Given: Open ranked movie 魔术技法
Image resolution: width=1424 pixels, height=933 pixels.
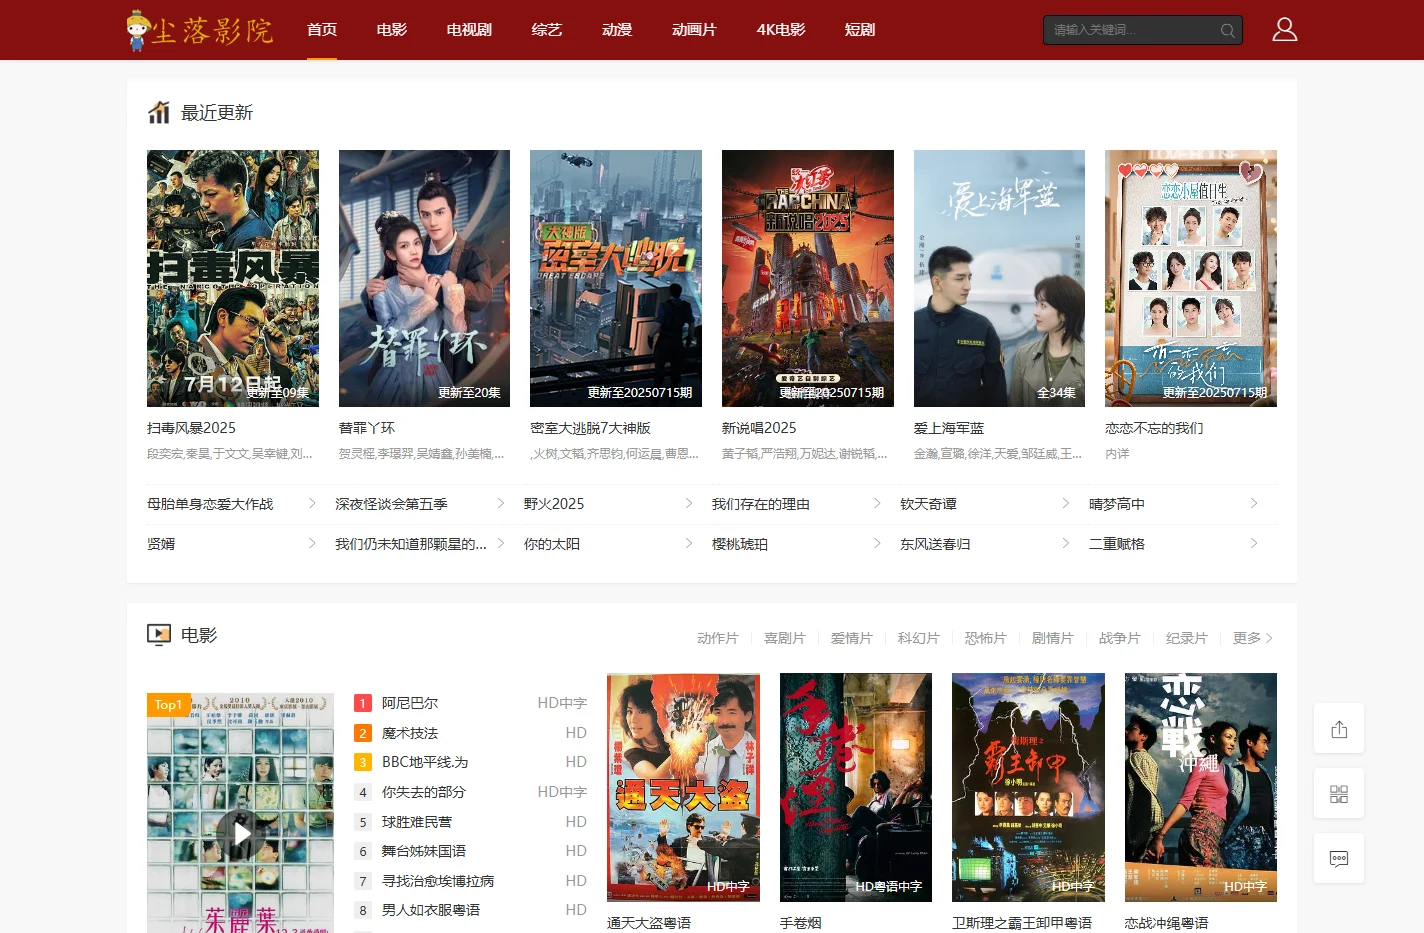Looking at the screenshot, I should (410, 733).
